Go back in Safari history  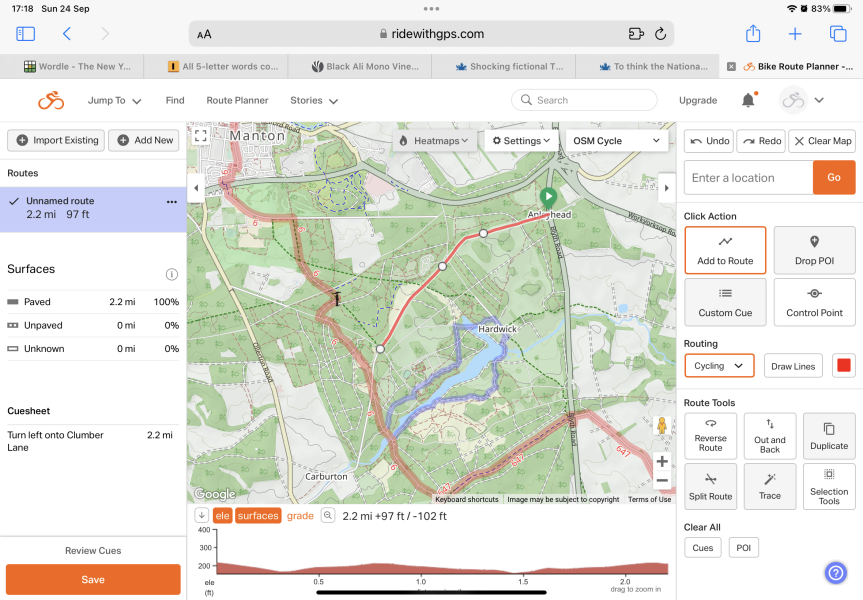[67, 34]
